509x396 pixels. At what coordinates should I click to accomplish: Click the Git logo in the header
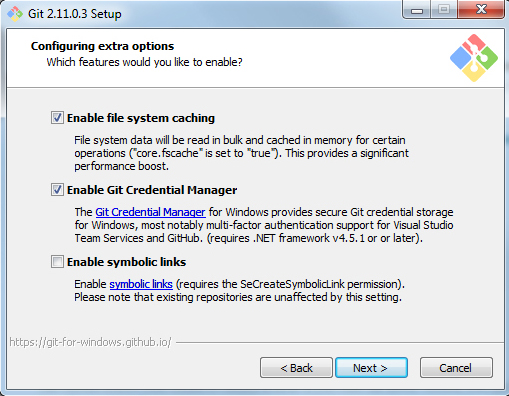tap(474, 58)
